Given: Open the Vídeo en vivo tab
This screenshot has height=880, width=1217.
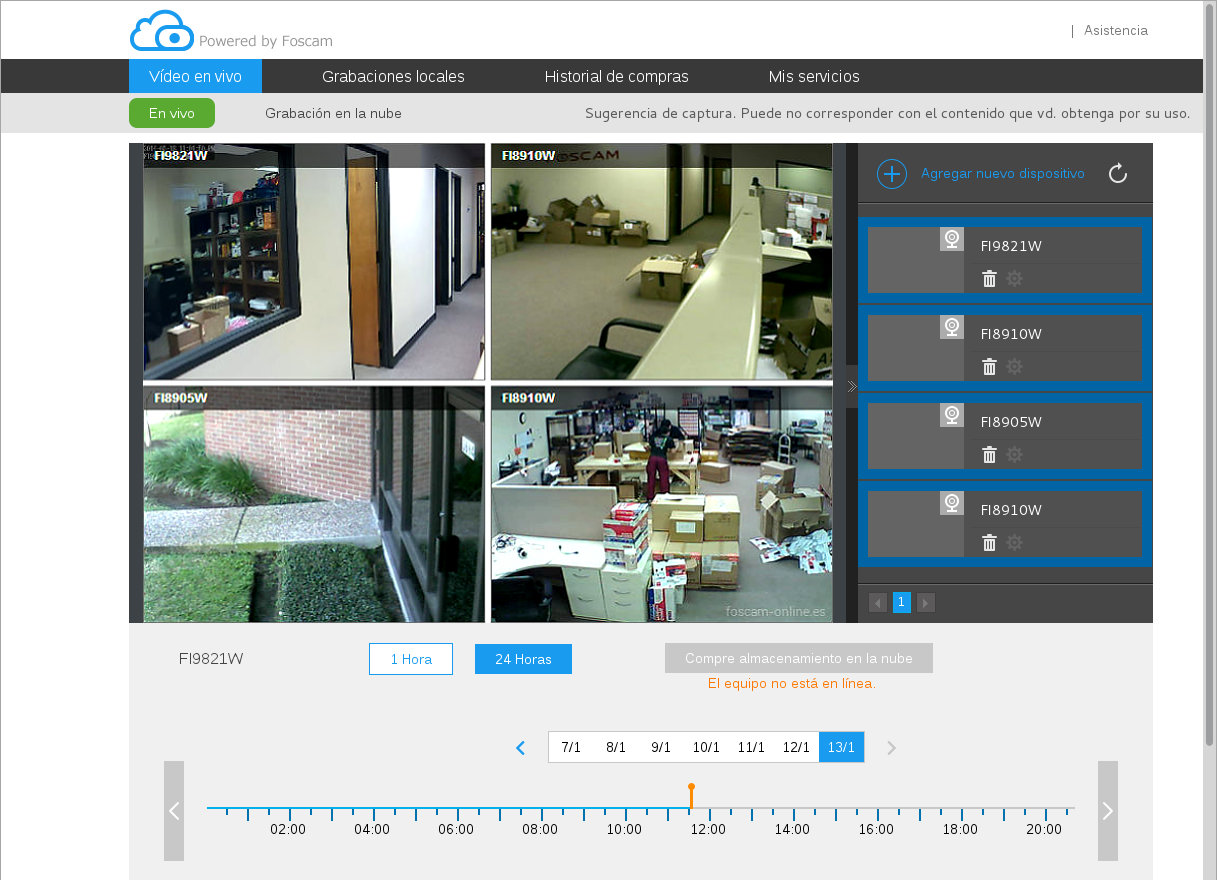Looking at the screenshot, I should click(195, 76).
